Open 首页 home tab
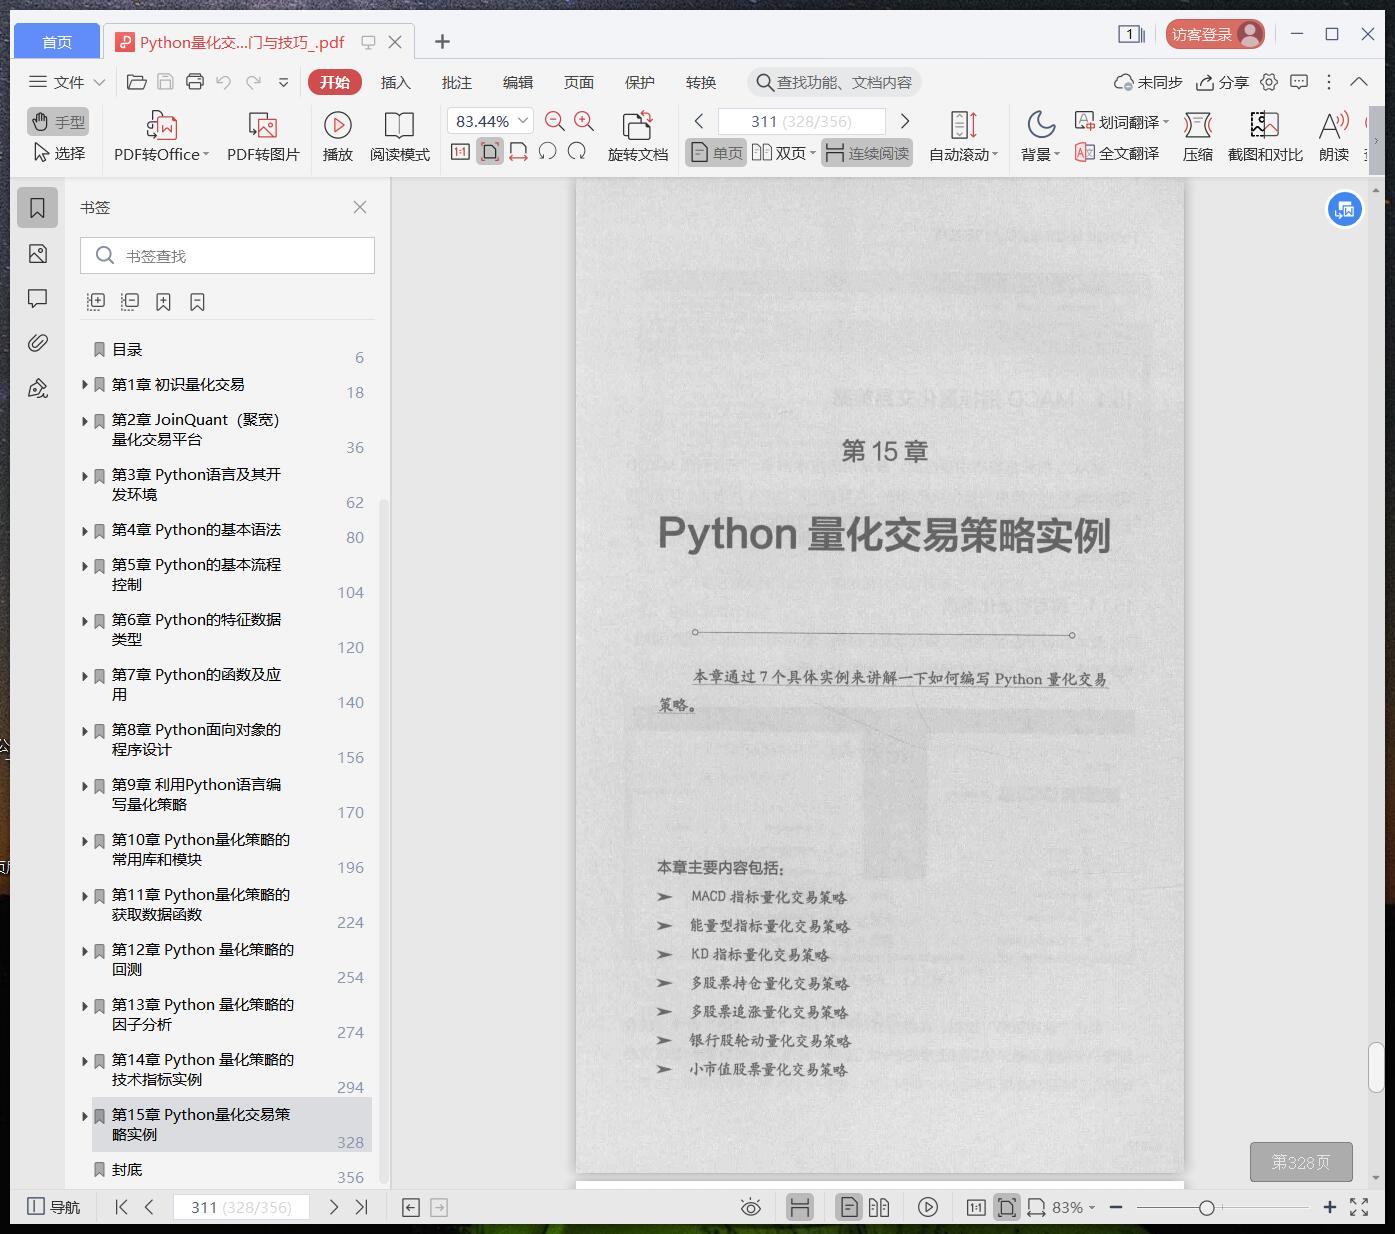Viewport: 1395px width, 1234px height. pos(57,41)
